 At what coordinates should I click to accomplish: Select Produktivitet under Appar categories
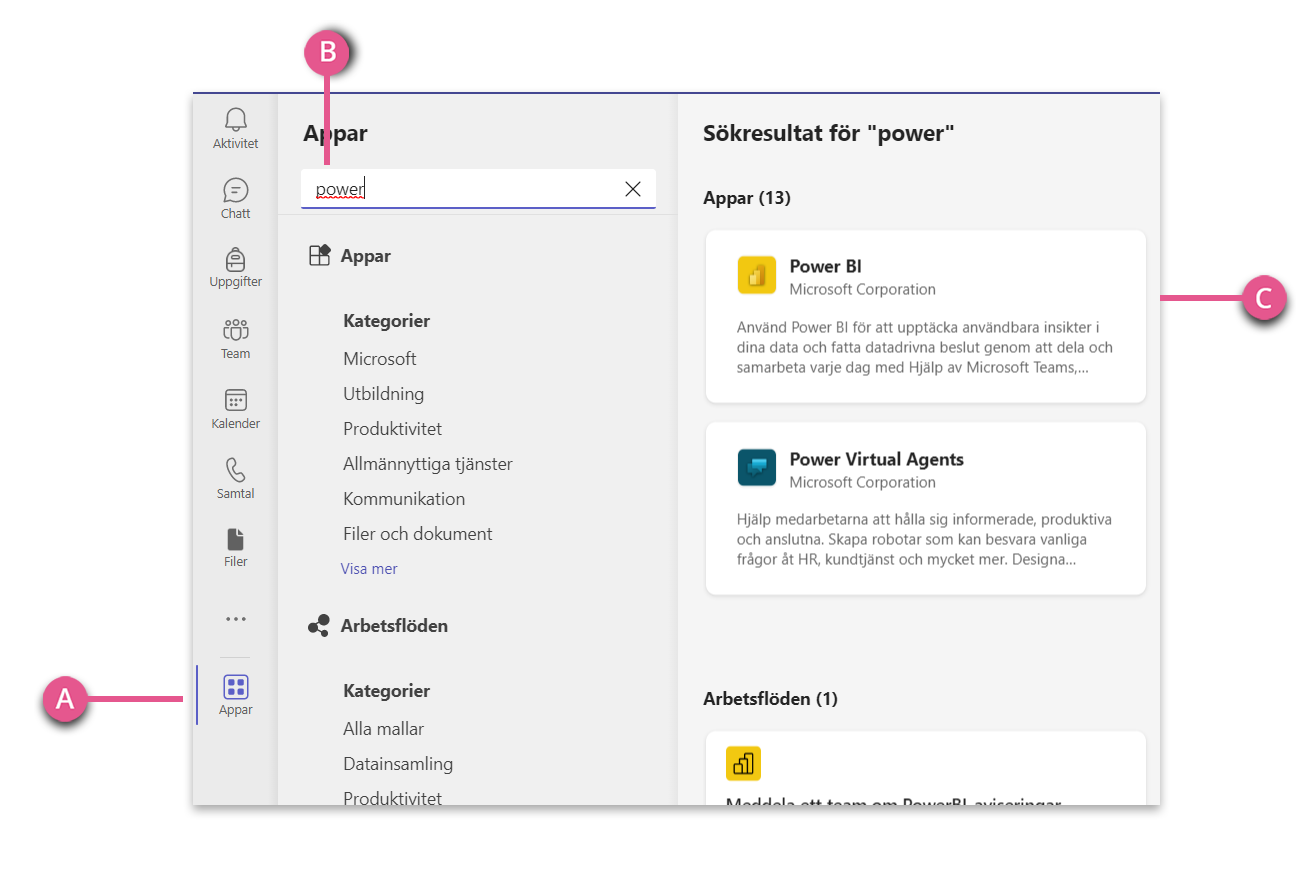pyautogui.click(x=393, y=429)
